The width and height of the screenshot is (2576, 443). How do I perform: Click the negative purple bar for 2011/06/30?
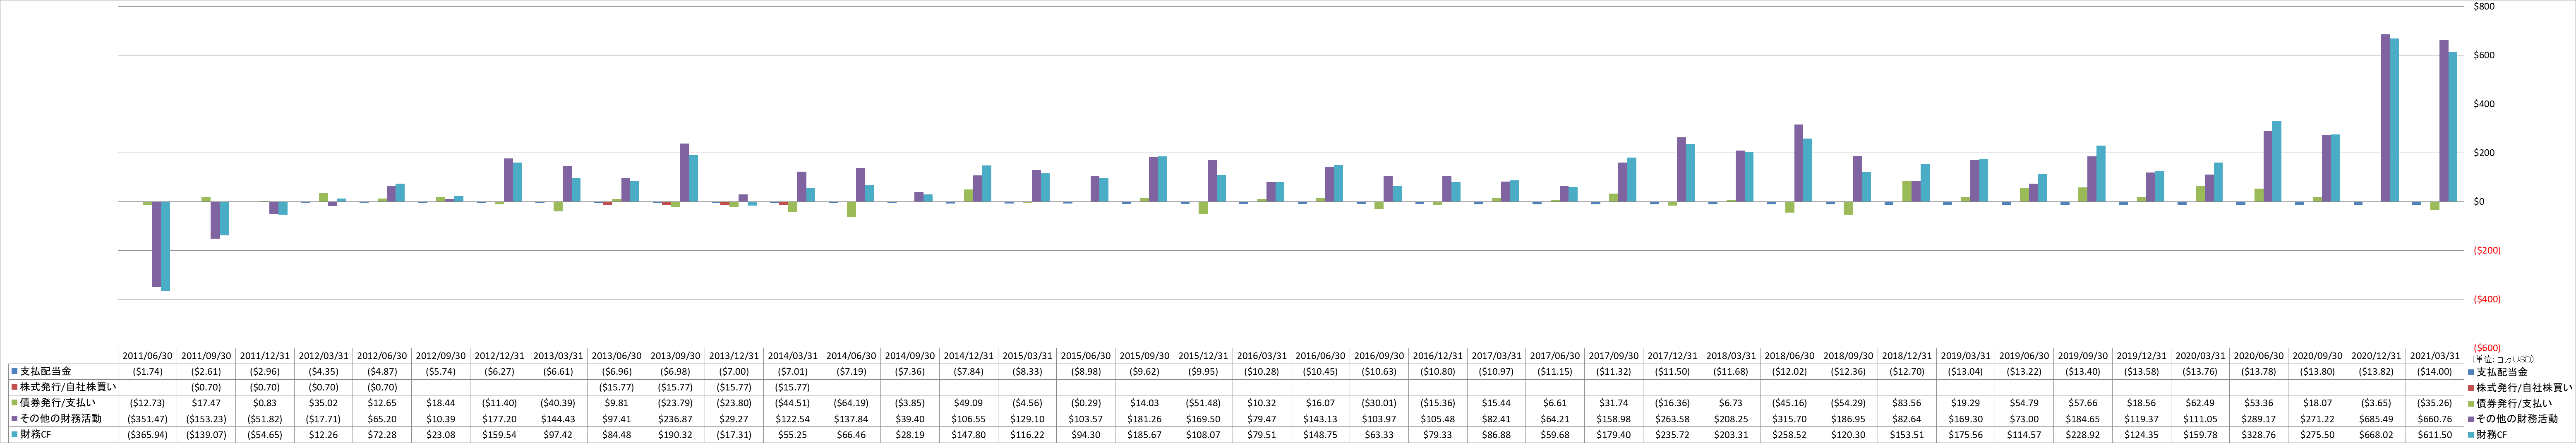tap(156, 245)
